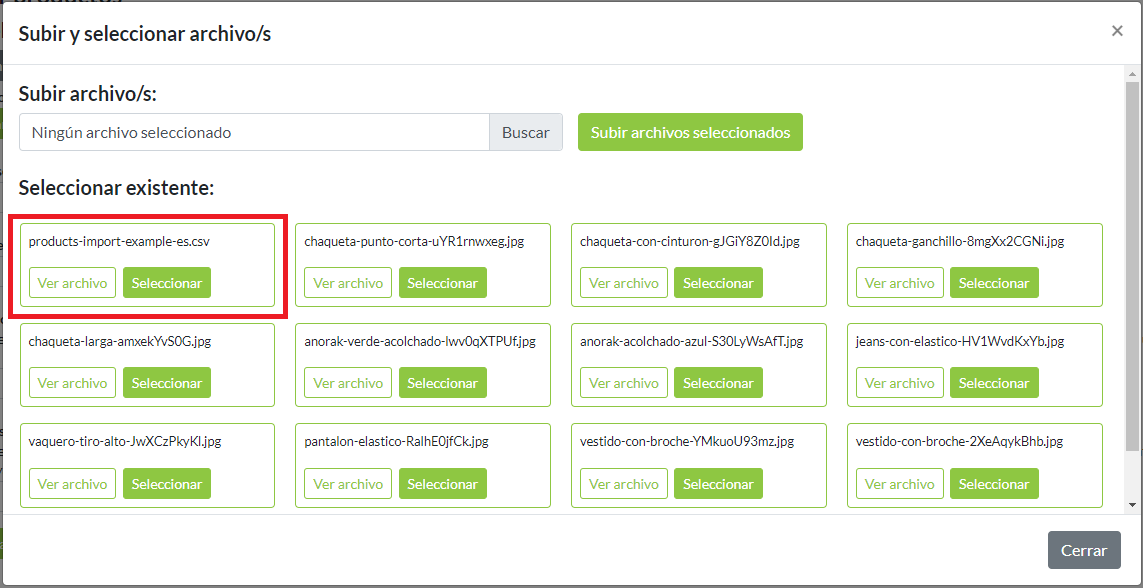This screenshot has width=1143, height=588.
Task: Click Seleccionar under chaqueta-punto-corta image
Action: tap(442, 282)
